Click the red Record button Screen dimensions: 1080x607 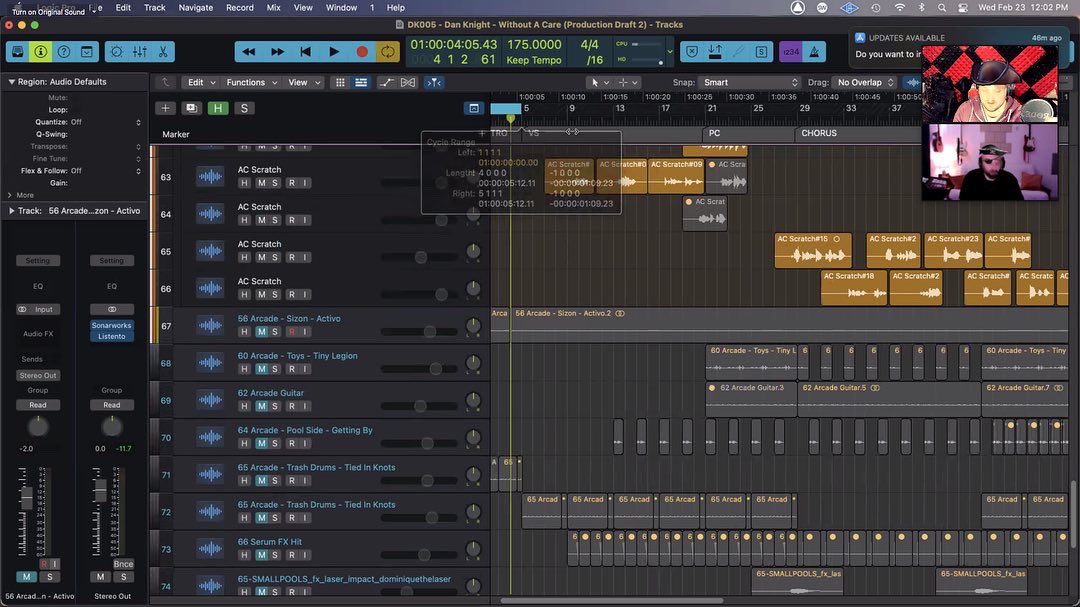pyautogui.click(x=362, y=52)
